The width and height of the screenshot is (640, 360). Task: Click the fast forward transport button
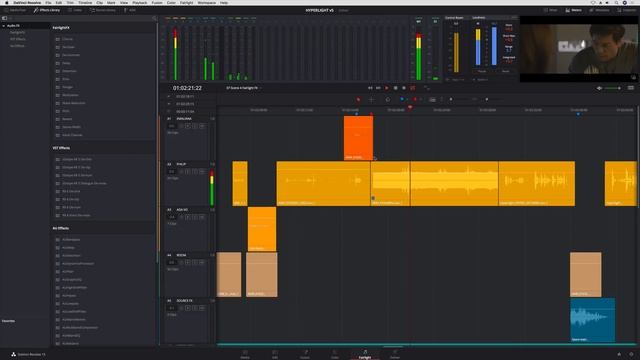(378, 88)
